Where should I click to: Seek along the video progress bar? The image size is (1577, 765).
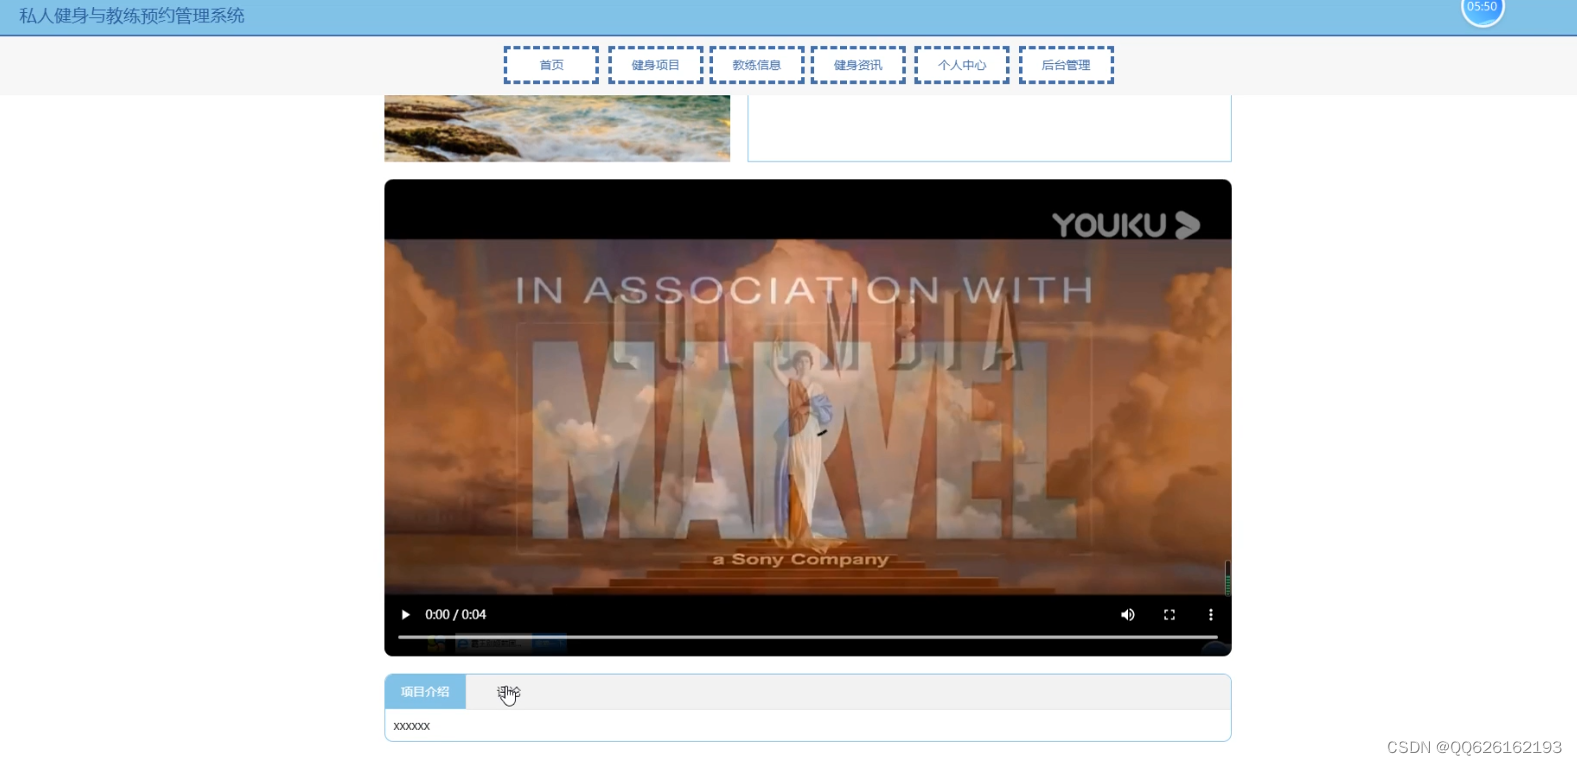point(807,637)
